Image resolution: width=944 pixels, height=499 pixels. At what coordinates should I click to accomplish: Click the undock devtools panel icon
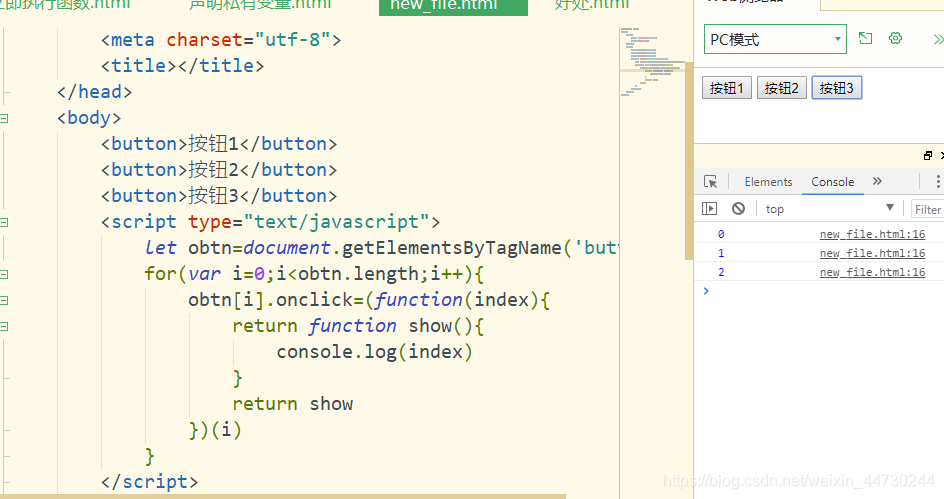[928, 156]
